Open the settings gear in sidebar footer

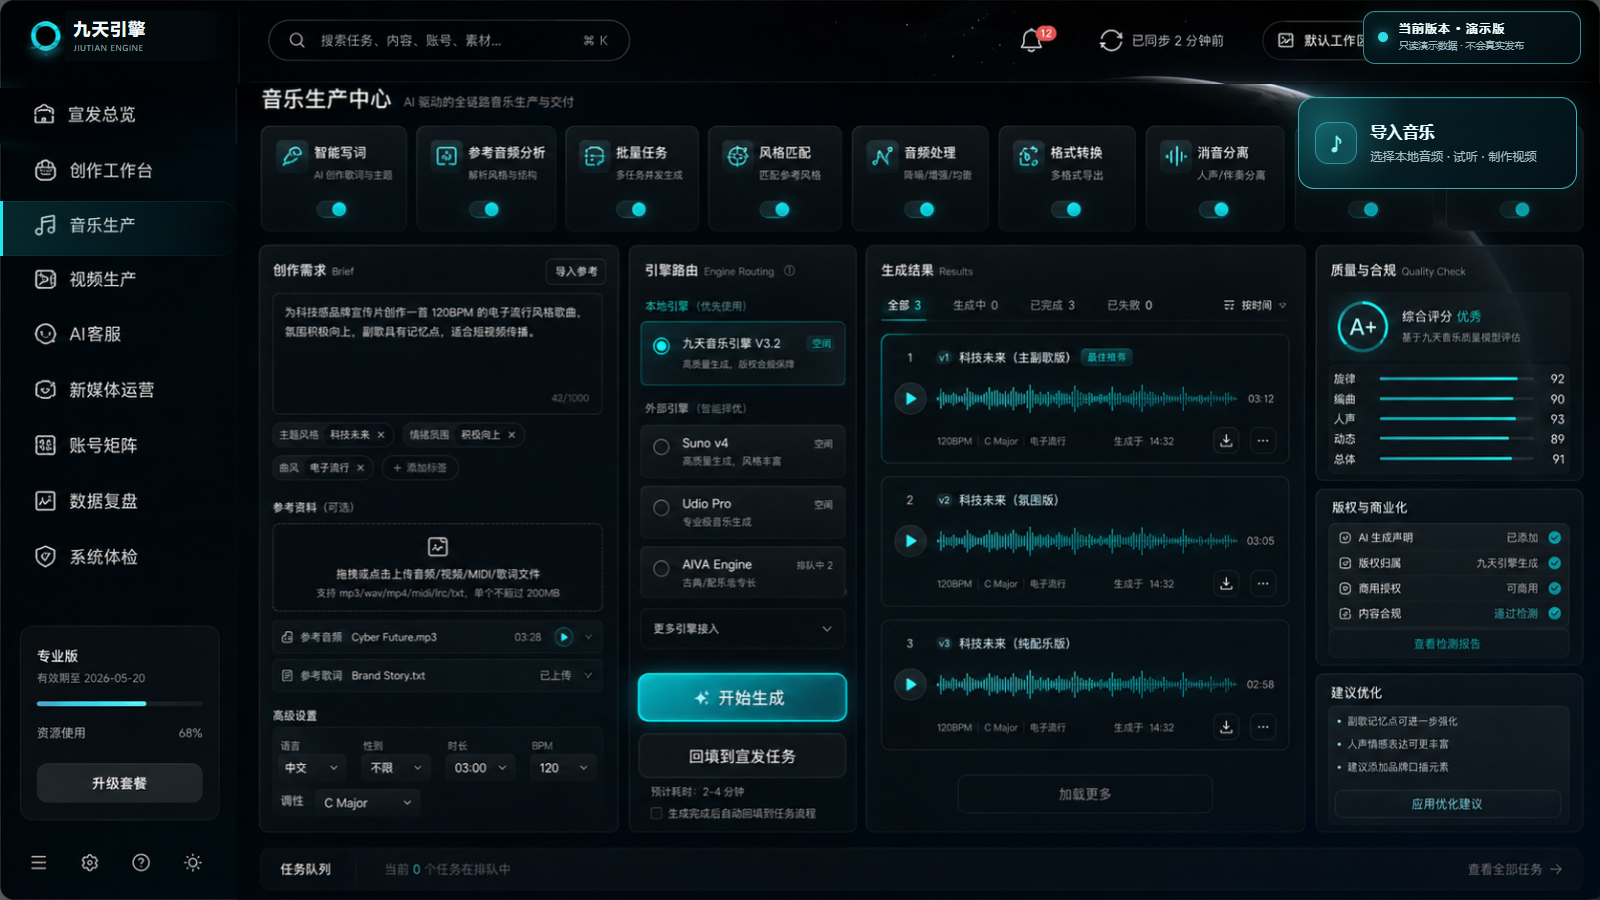[x=90, y=862]
